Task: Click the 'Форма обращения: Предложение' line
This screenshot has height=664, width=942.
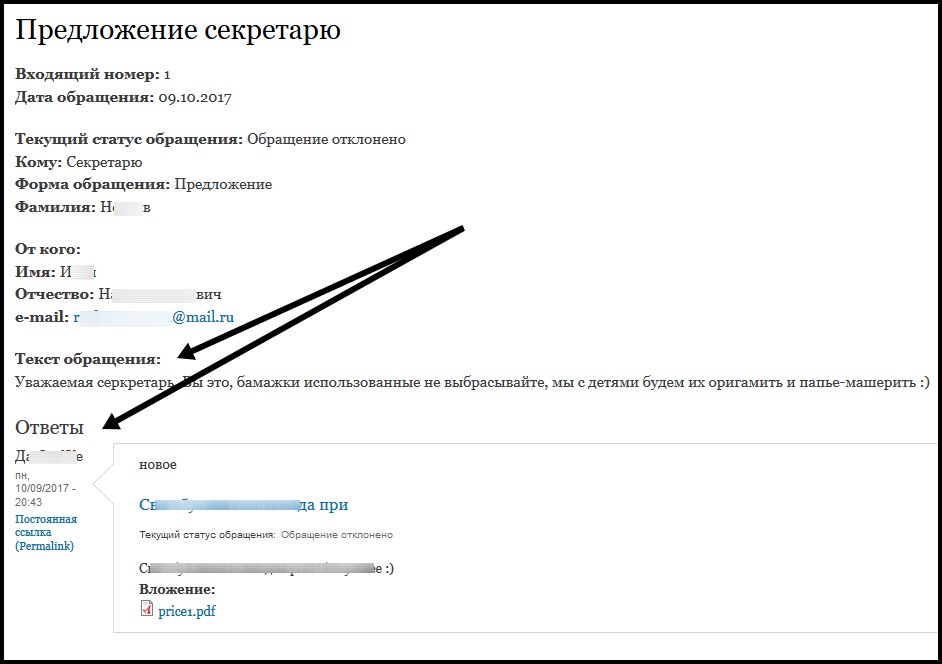Action: 143,184
